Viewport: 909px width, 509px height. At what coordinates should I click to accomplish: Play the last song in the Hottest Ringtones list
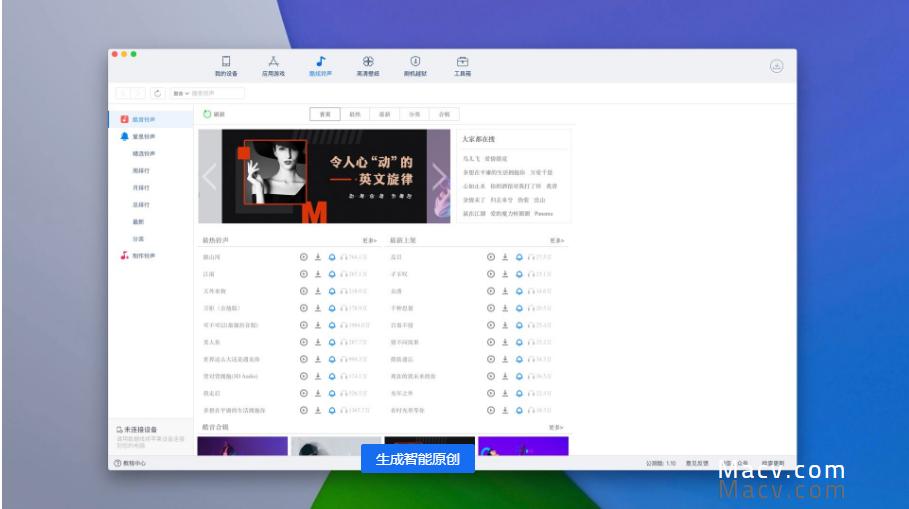304,410
